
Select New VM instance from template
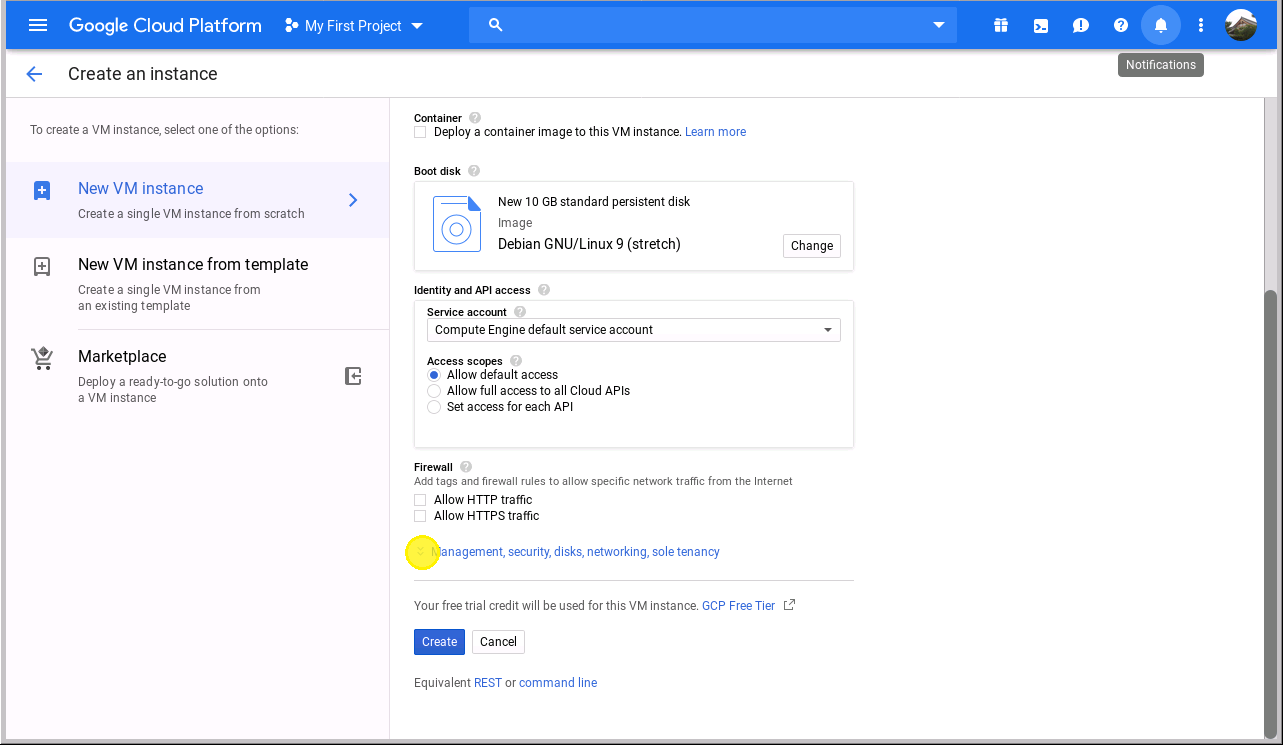(x=197, y=284)
